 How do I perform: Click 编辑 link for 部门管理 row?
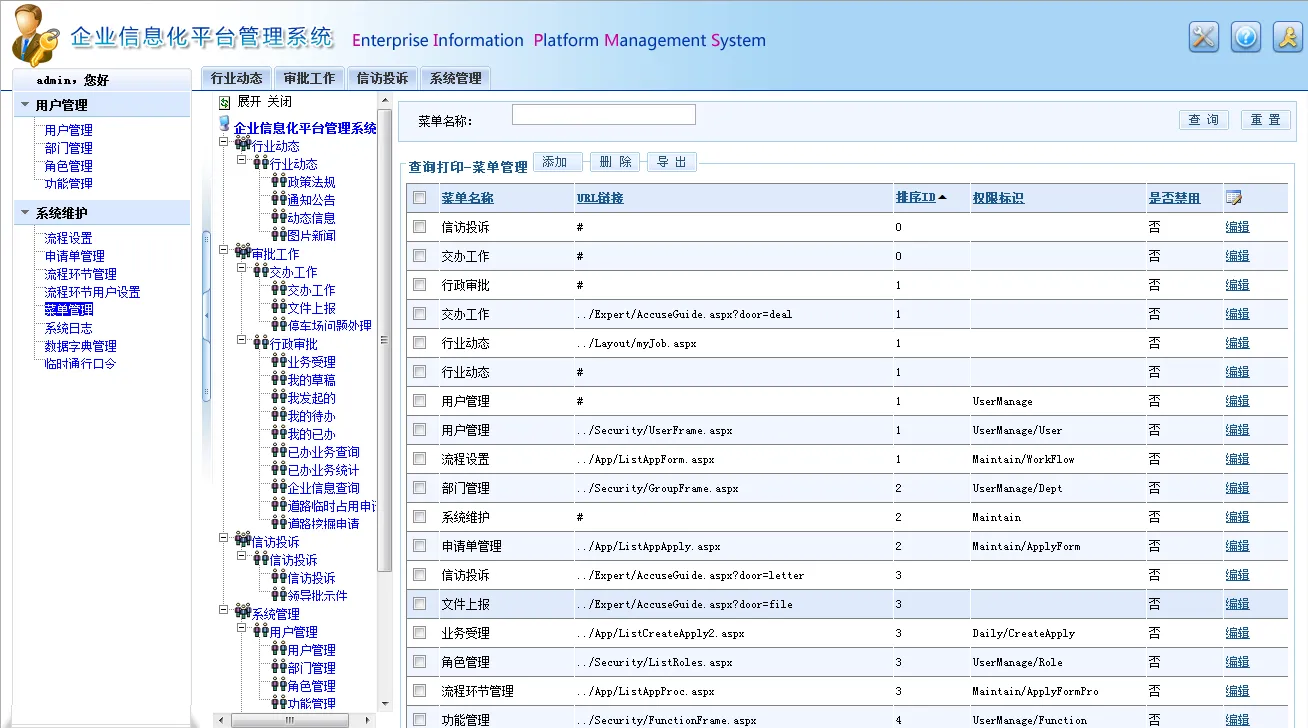(x=1237, y=488)
